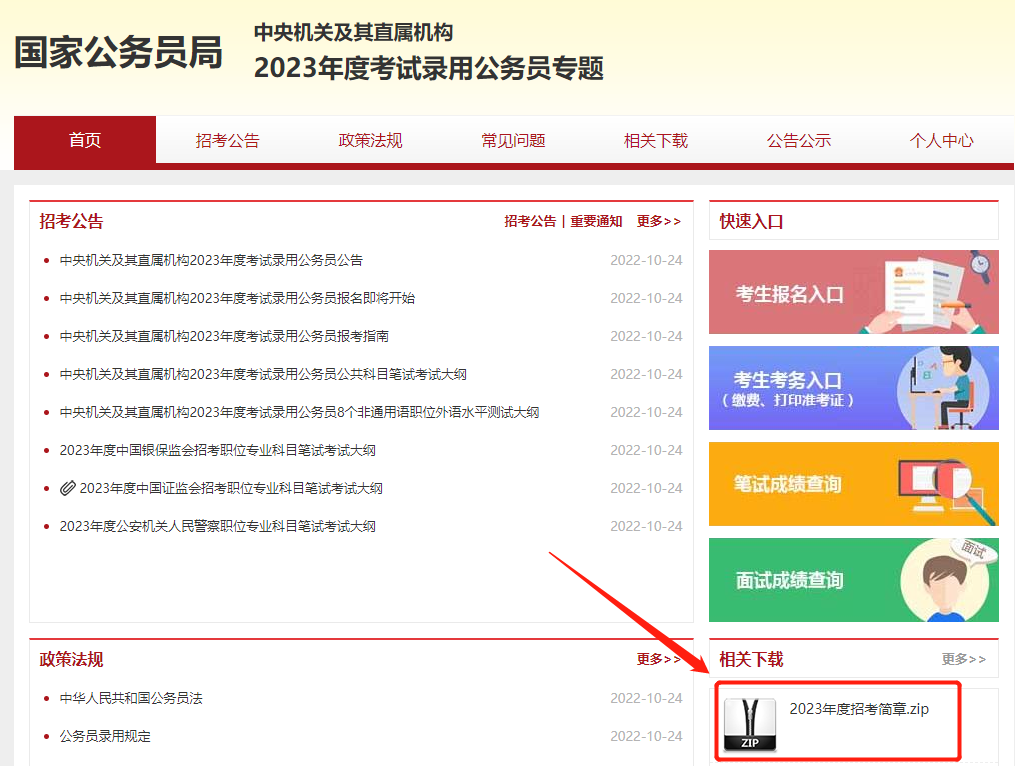Select the 公告公示 navigation tab
Viewport: 1015px width, 766px height.
(x=799, y=141)
